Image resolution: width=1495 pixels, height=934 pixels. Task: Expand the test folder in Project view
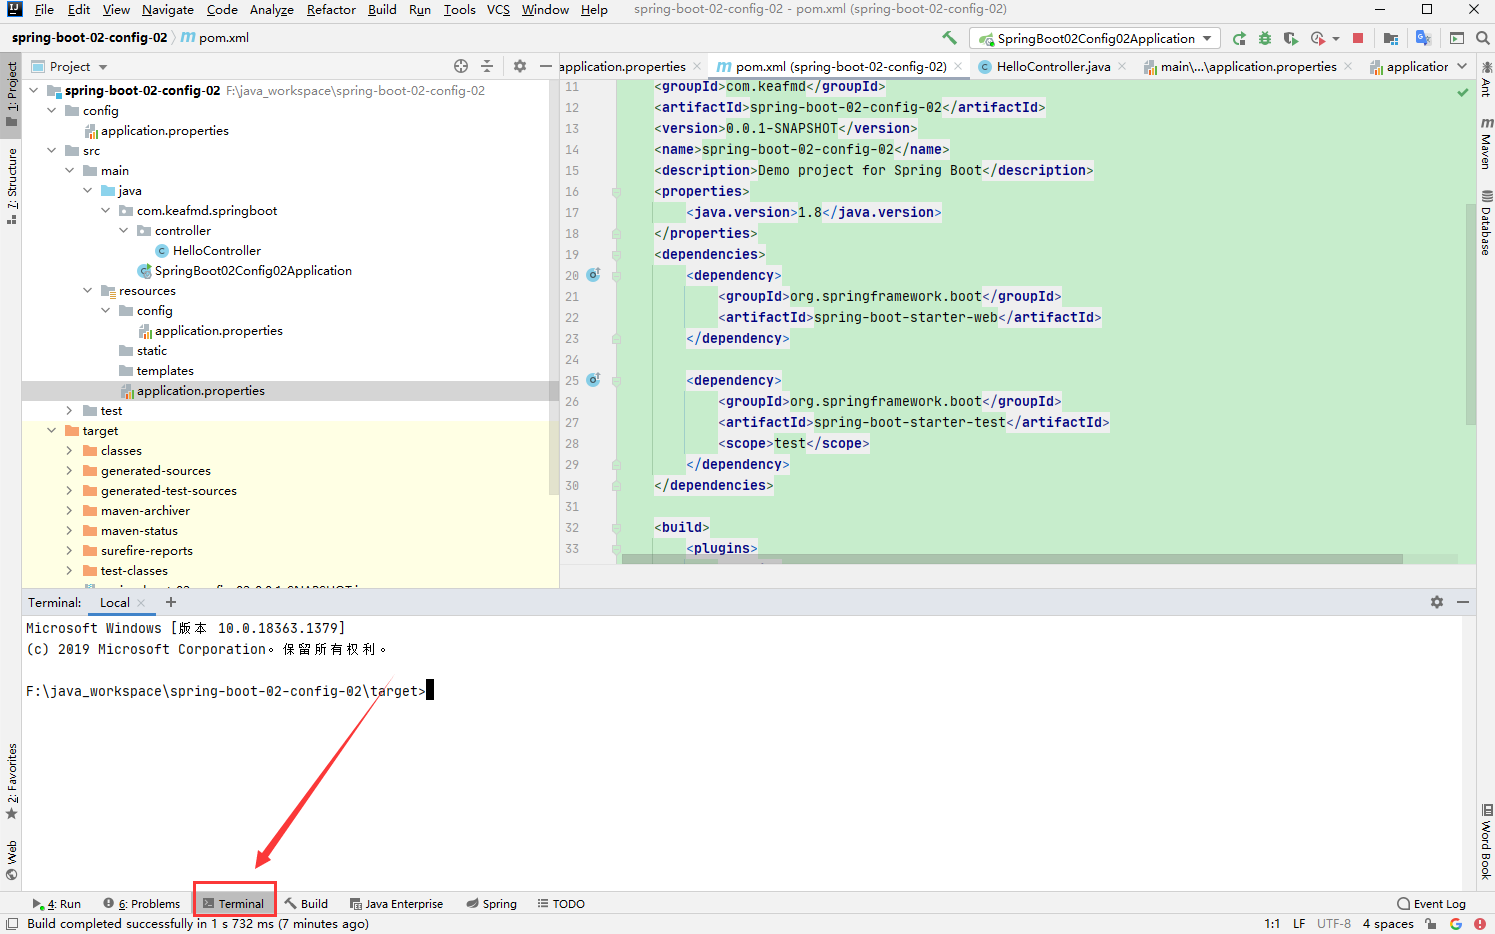tap(68, 410)
